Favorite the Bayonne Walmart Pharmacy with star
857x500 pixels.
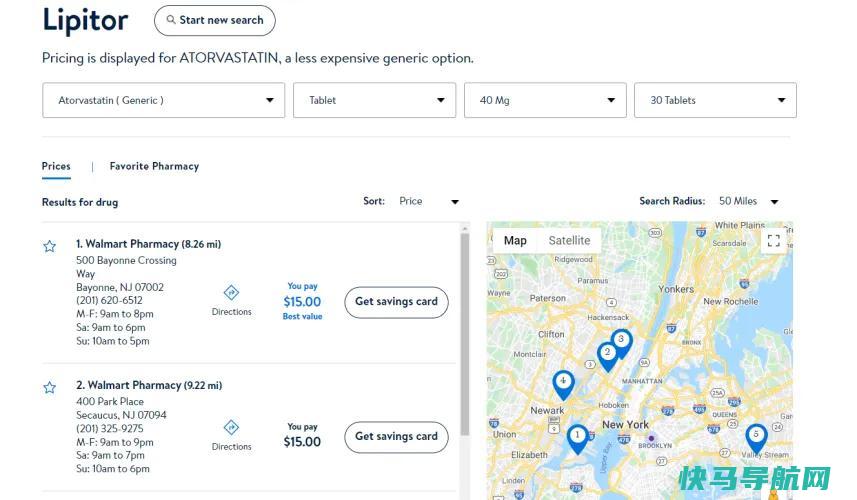(50, 246)
